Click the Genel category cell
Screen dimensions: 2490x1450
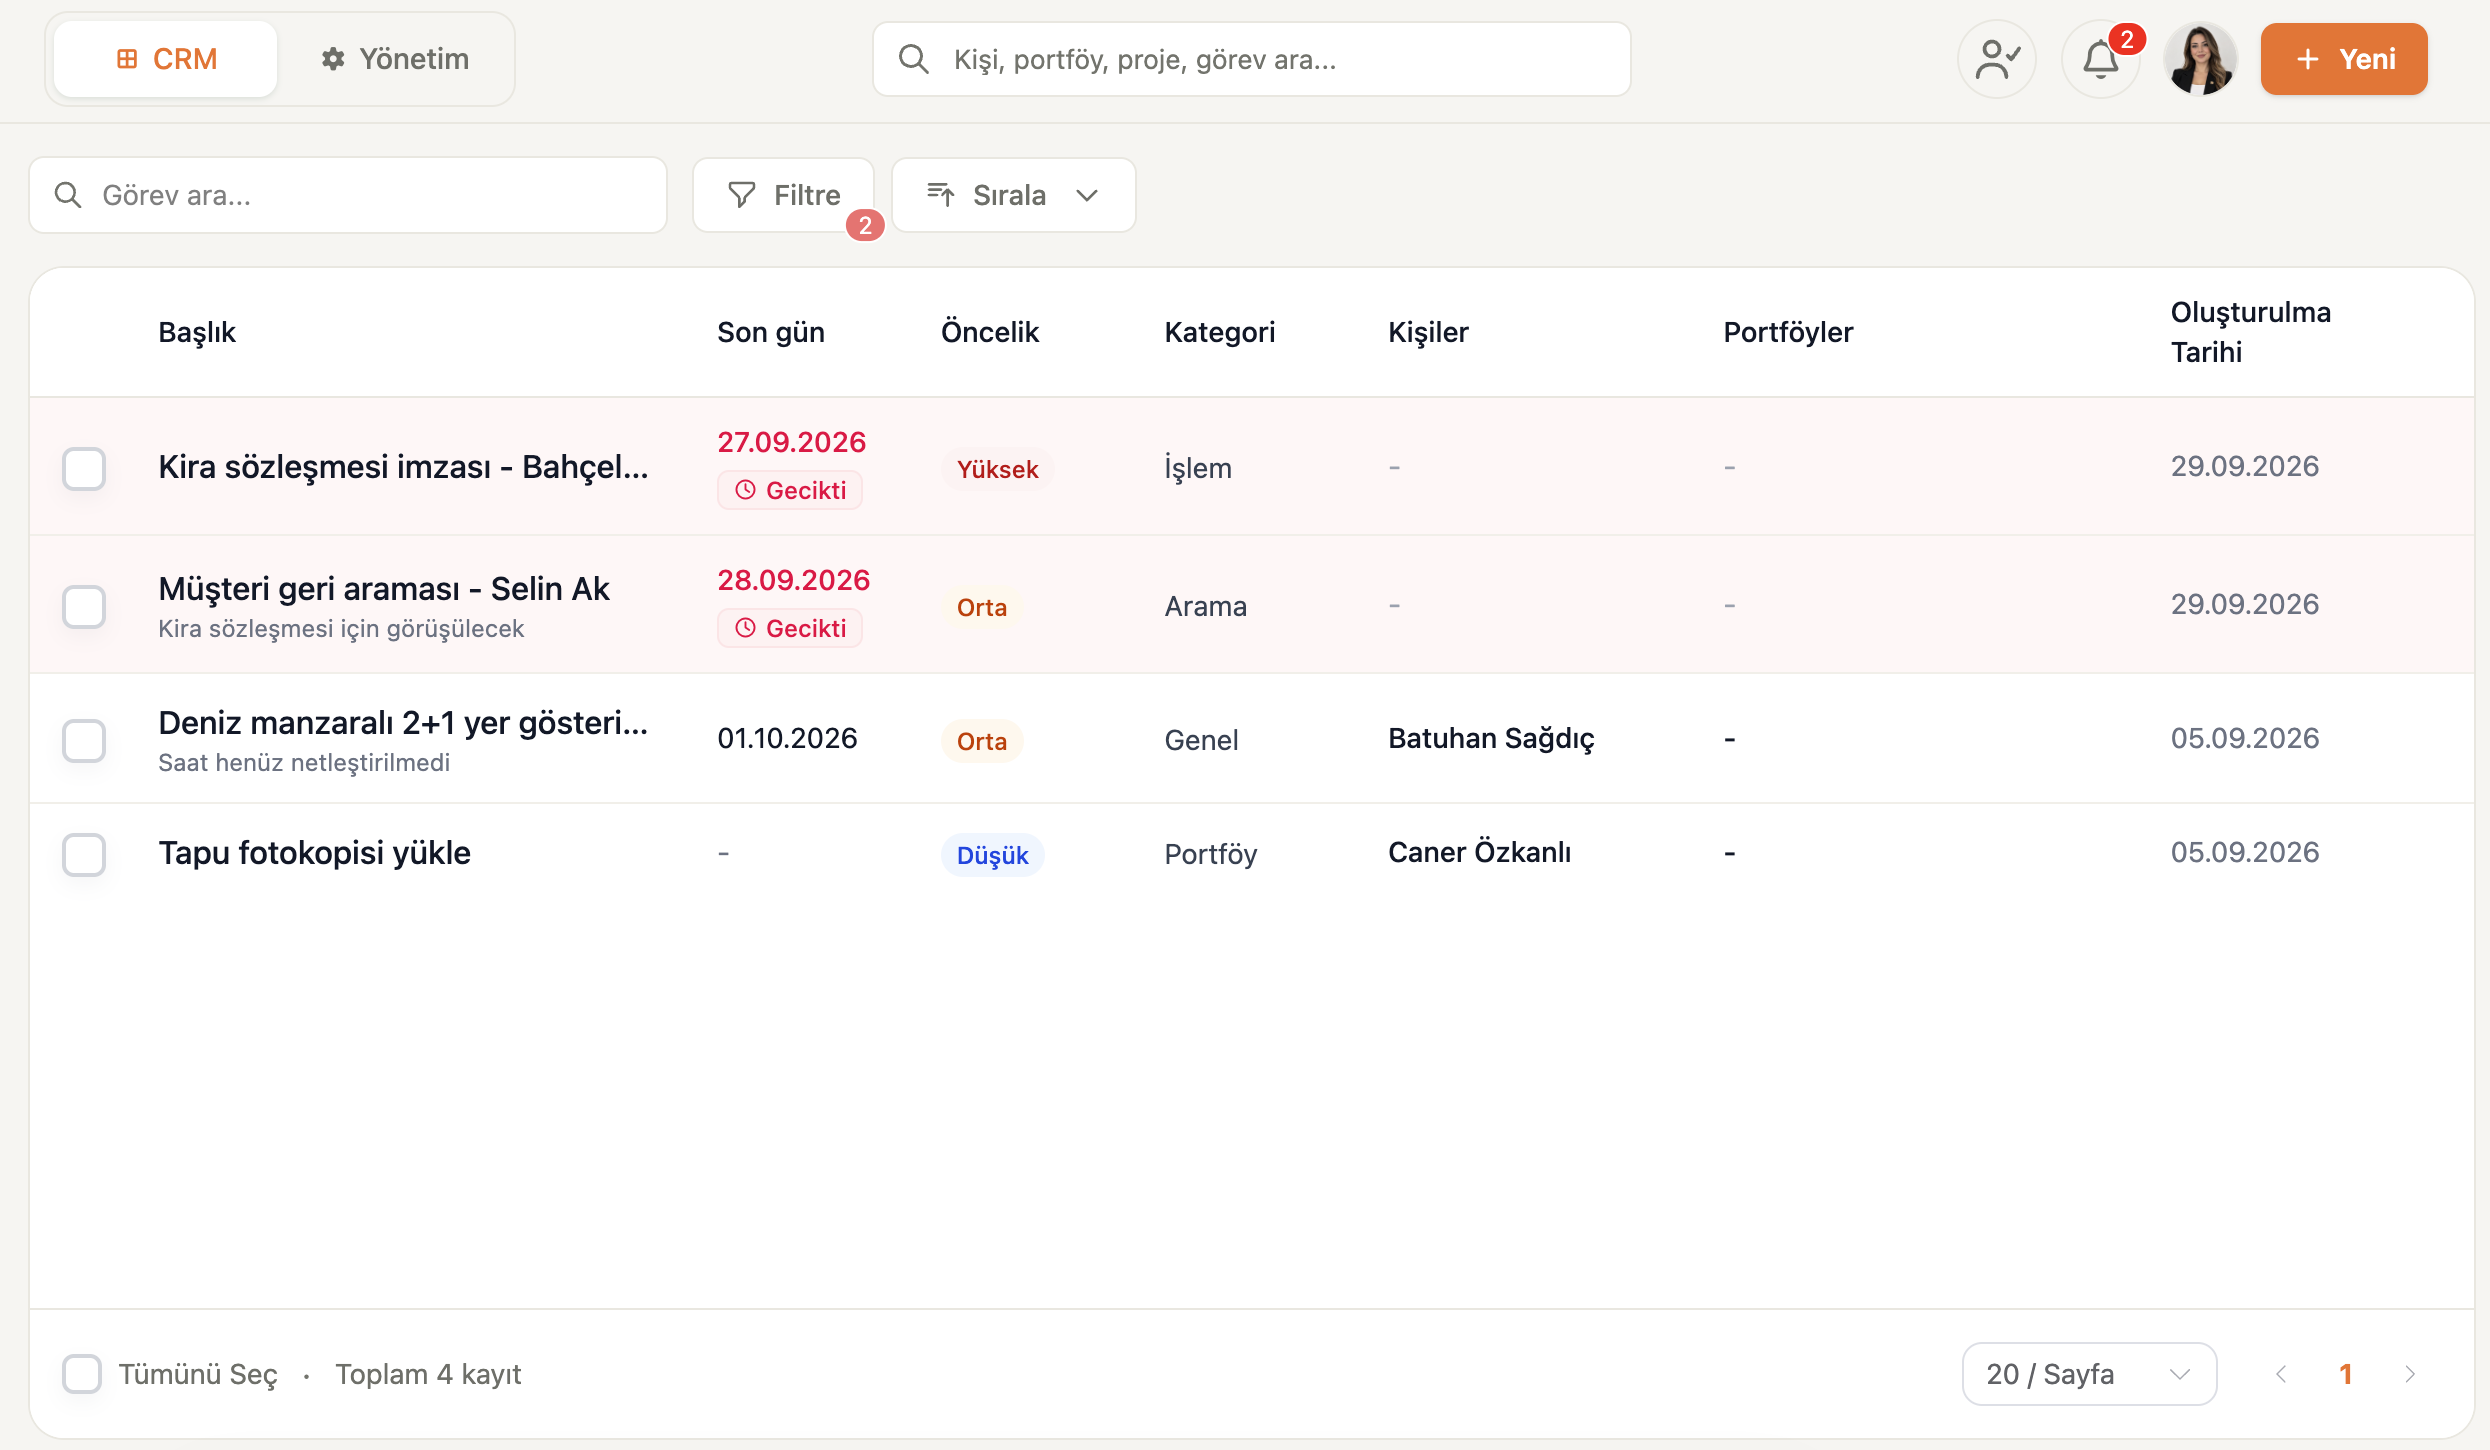coord(1201,740)
